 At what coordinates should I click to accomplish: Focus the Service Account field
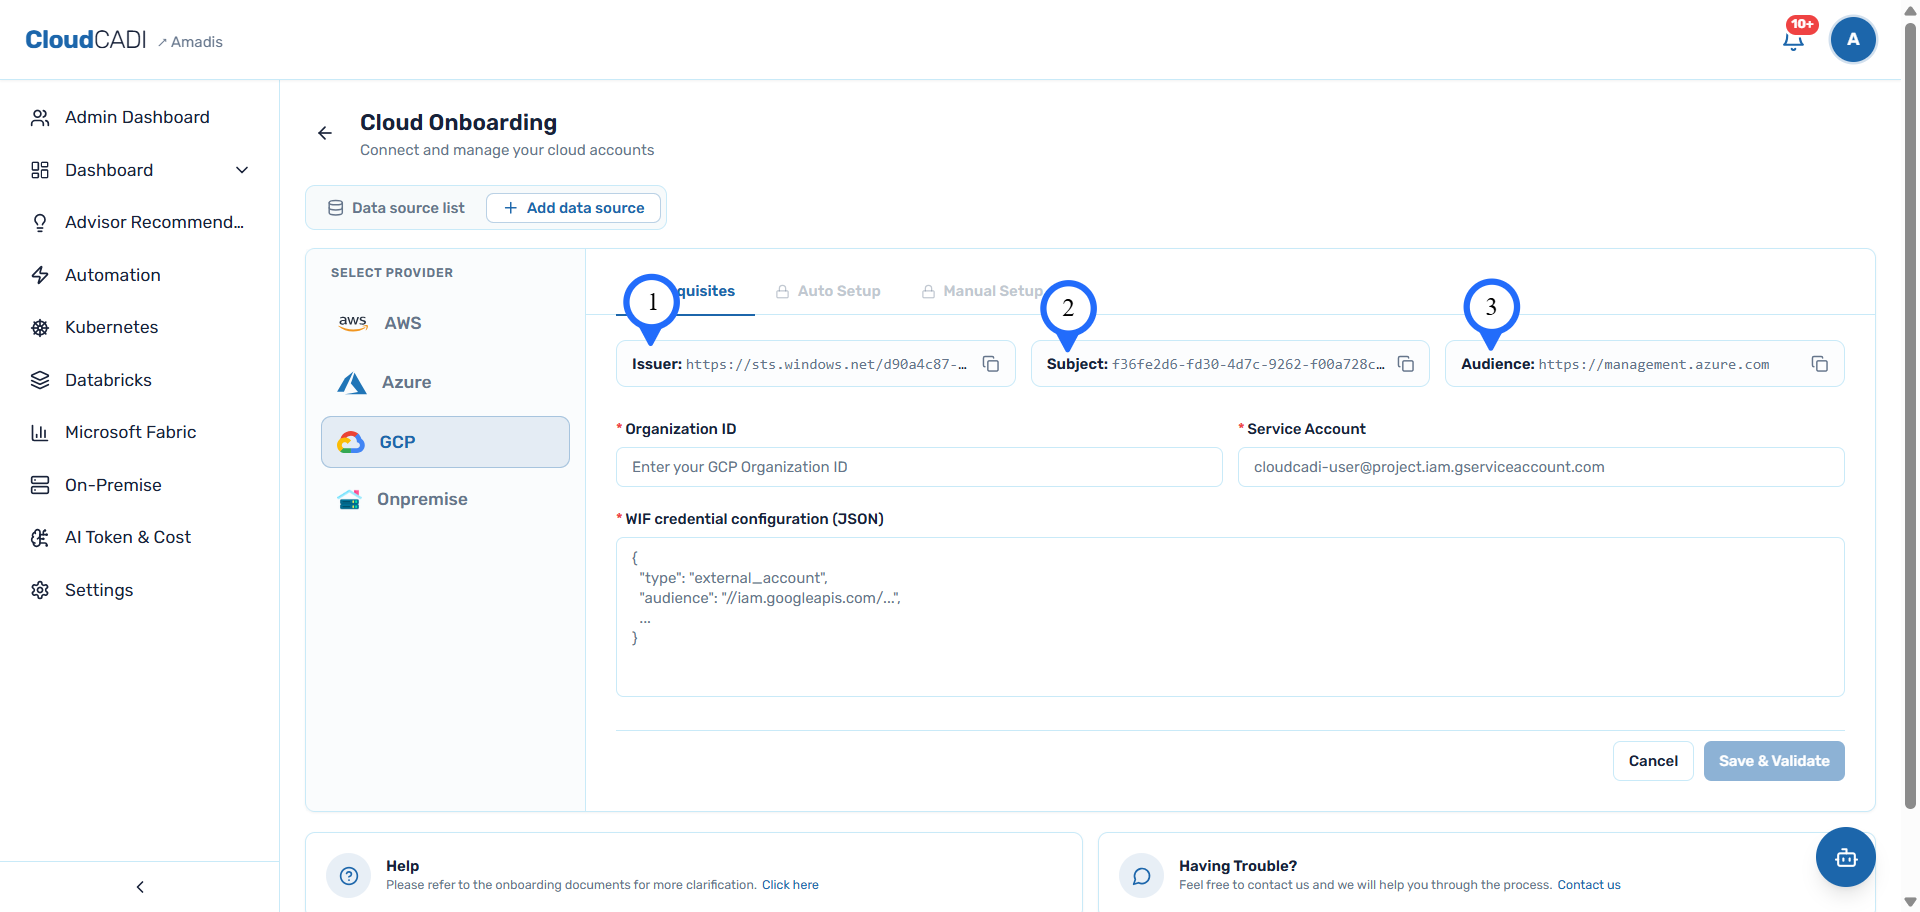click(1541, 467)
